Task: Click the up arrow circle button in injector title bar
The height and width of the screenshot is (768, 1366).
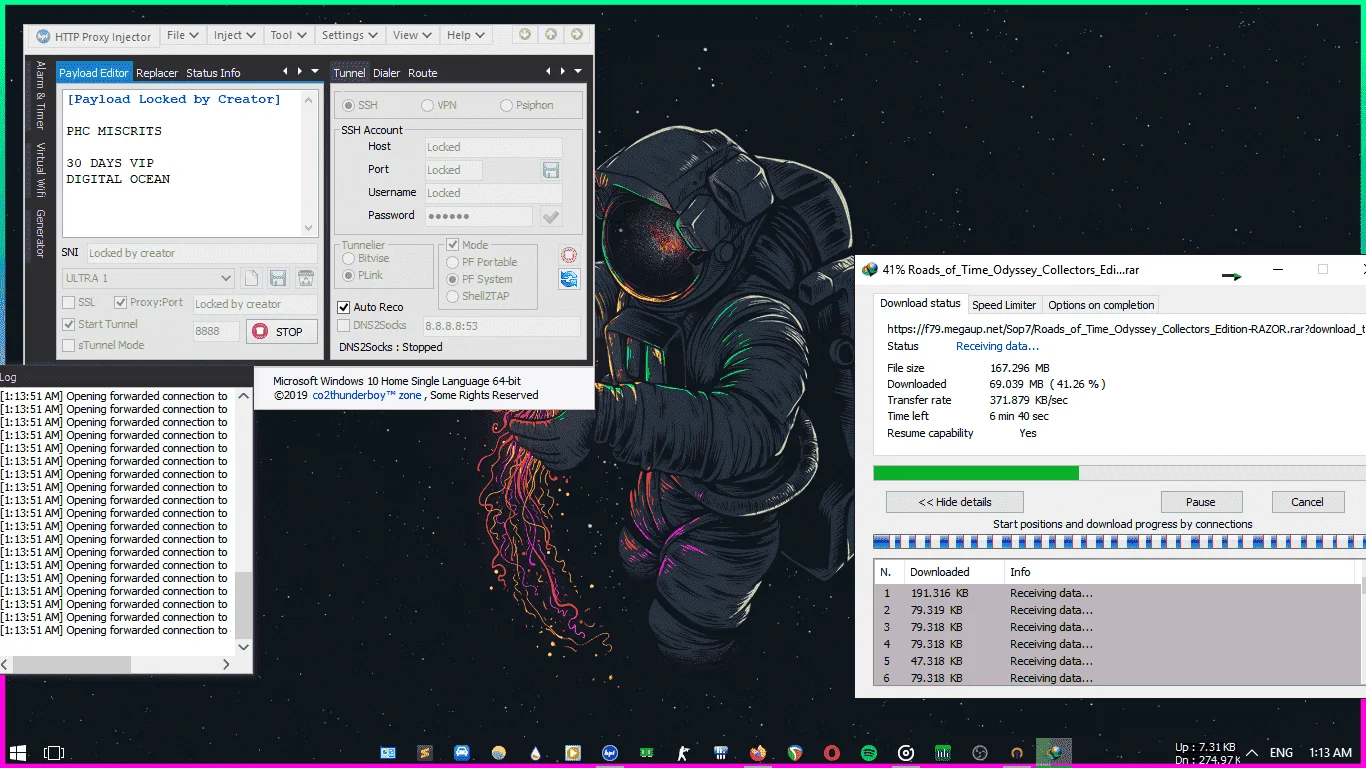Action: (x=551, y=34)
